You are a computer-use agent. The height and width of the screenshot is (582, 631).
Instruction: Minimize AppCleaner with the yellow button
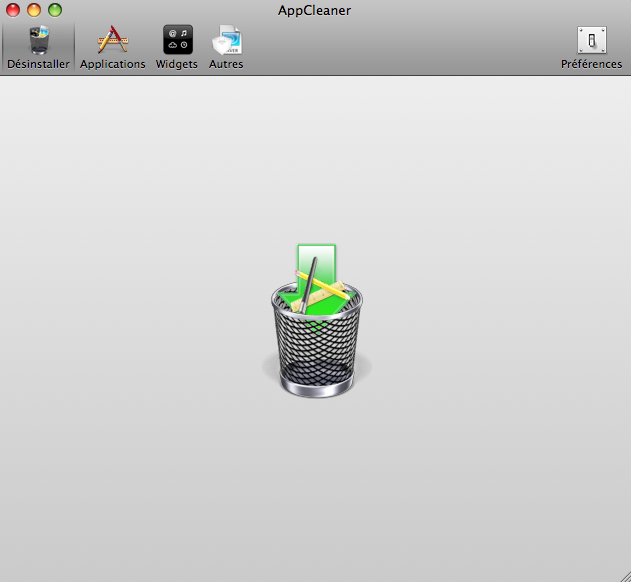click(x=34, y=10)
